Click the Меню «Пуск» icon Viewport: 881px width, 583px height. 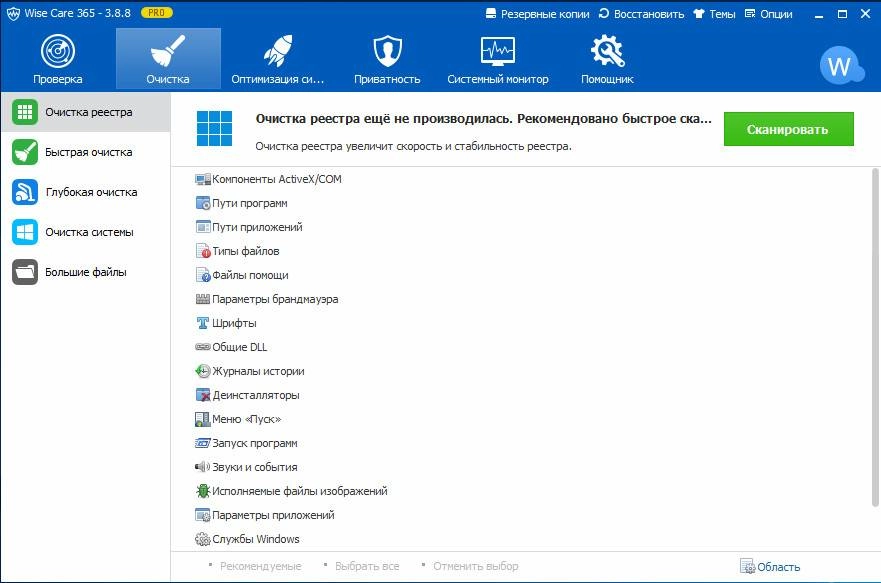tap(203, 419)
